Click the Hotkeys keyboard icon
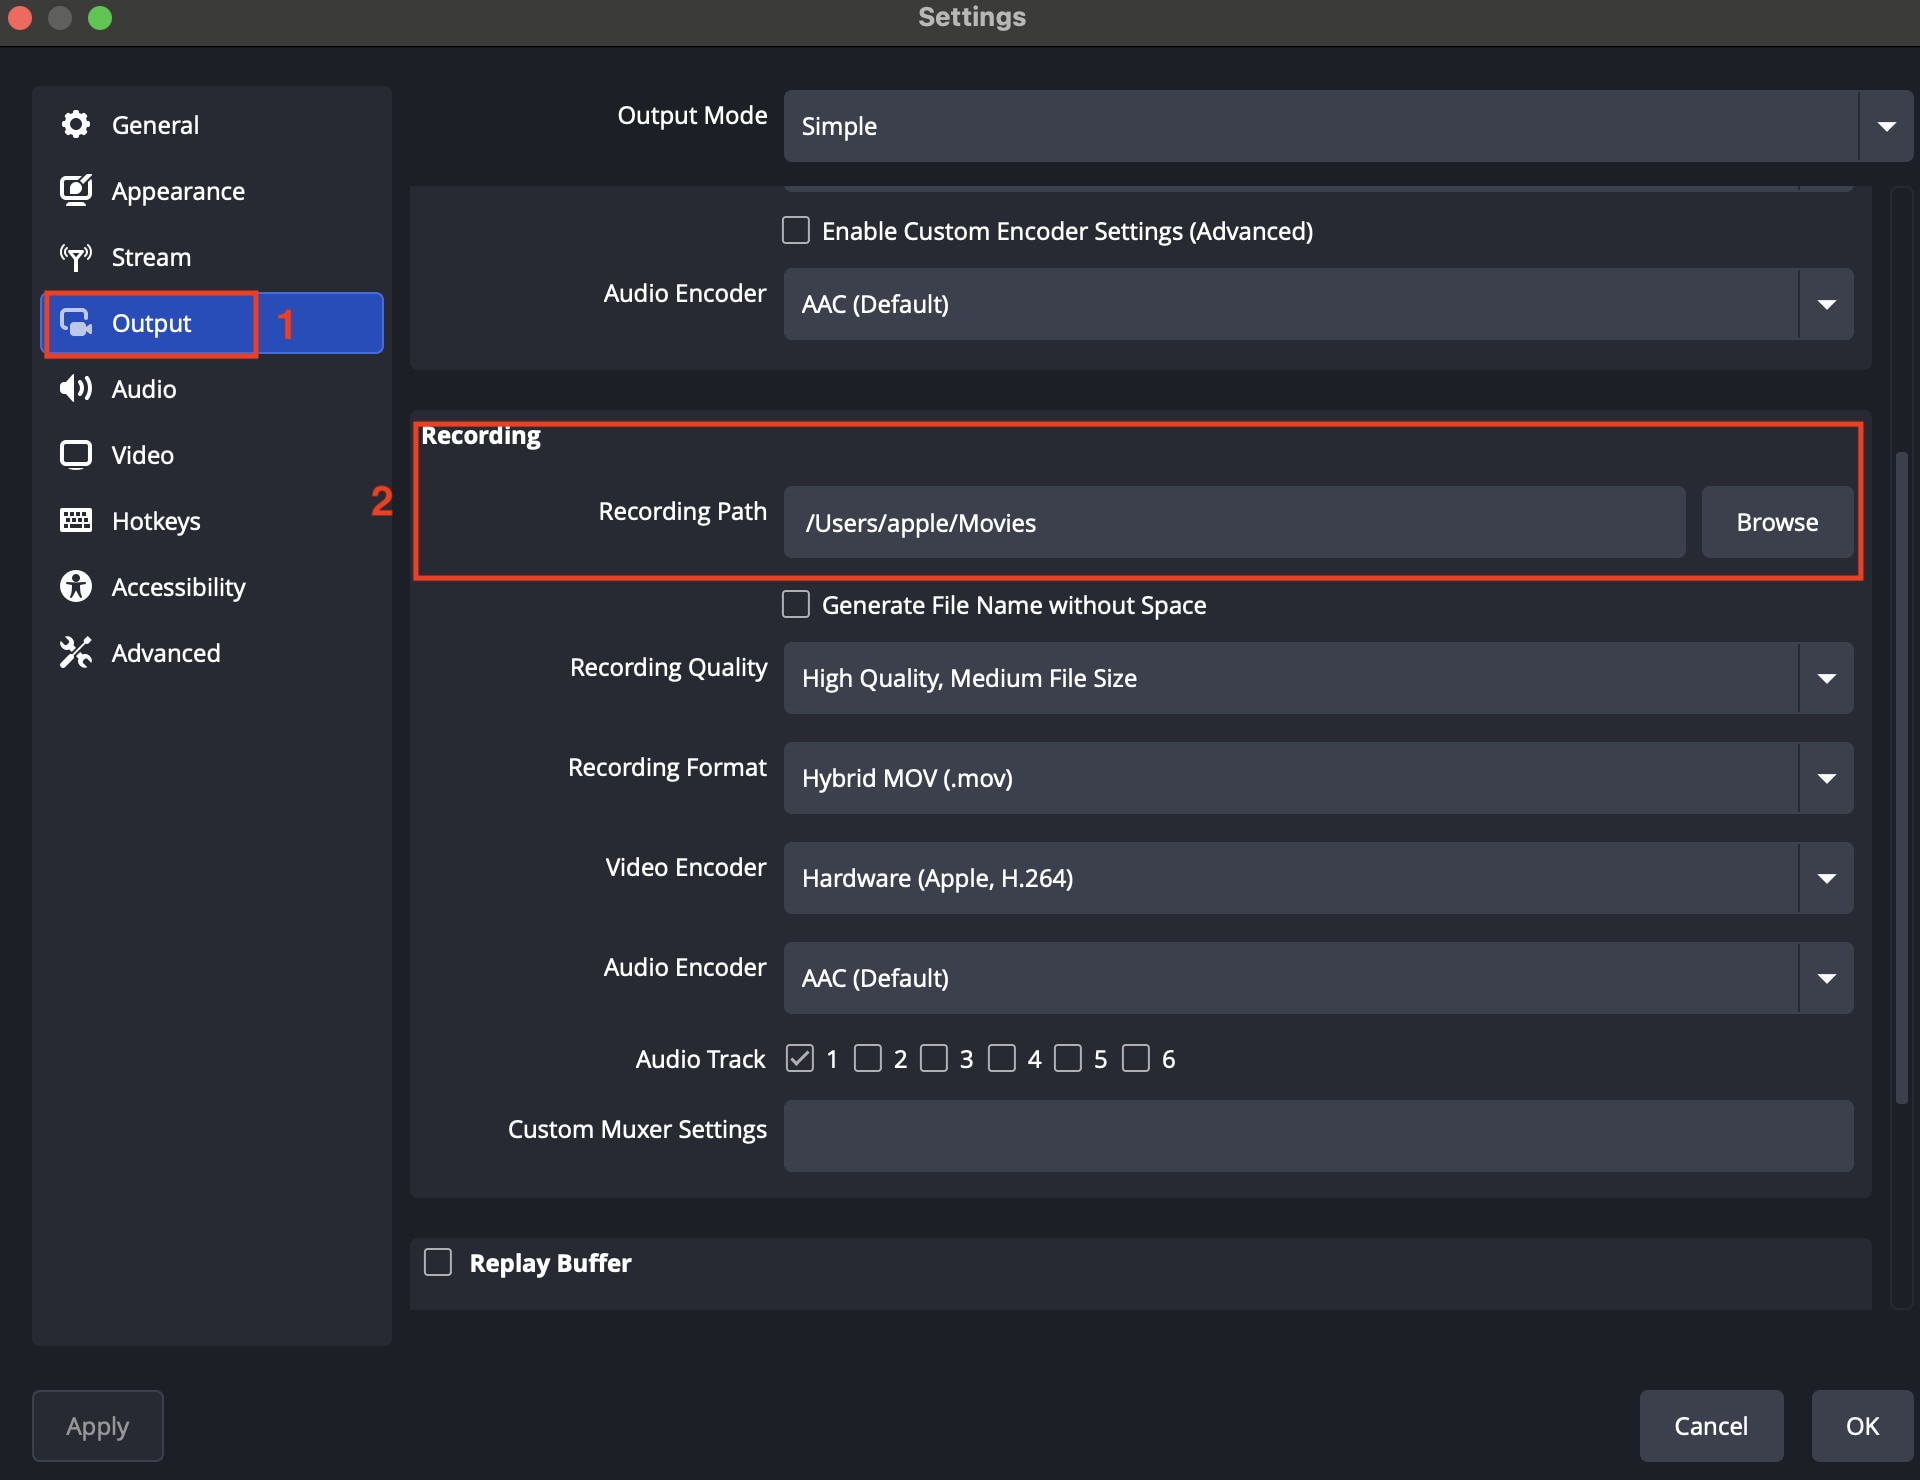Image resolution: width=1920 pixels, height=1480 pixels. [x=76, y=520]
